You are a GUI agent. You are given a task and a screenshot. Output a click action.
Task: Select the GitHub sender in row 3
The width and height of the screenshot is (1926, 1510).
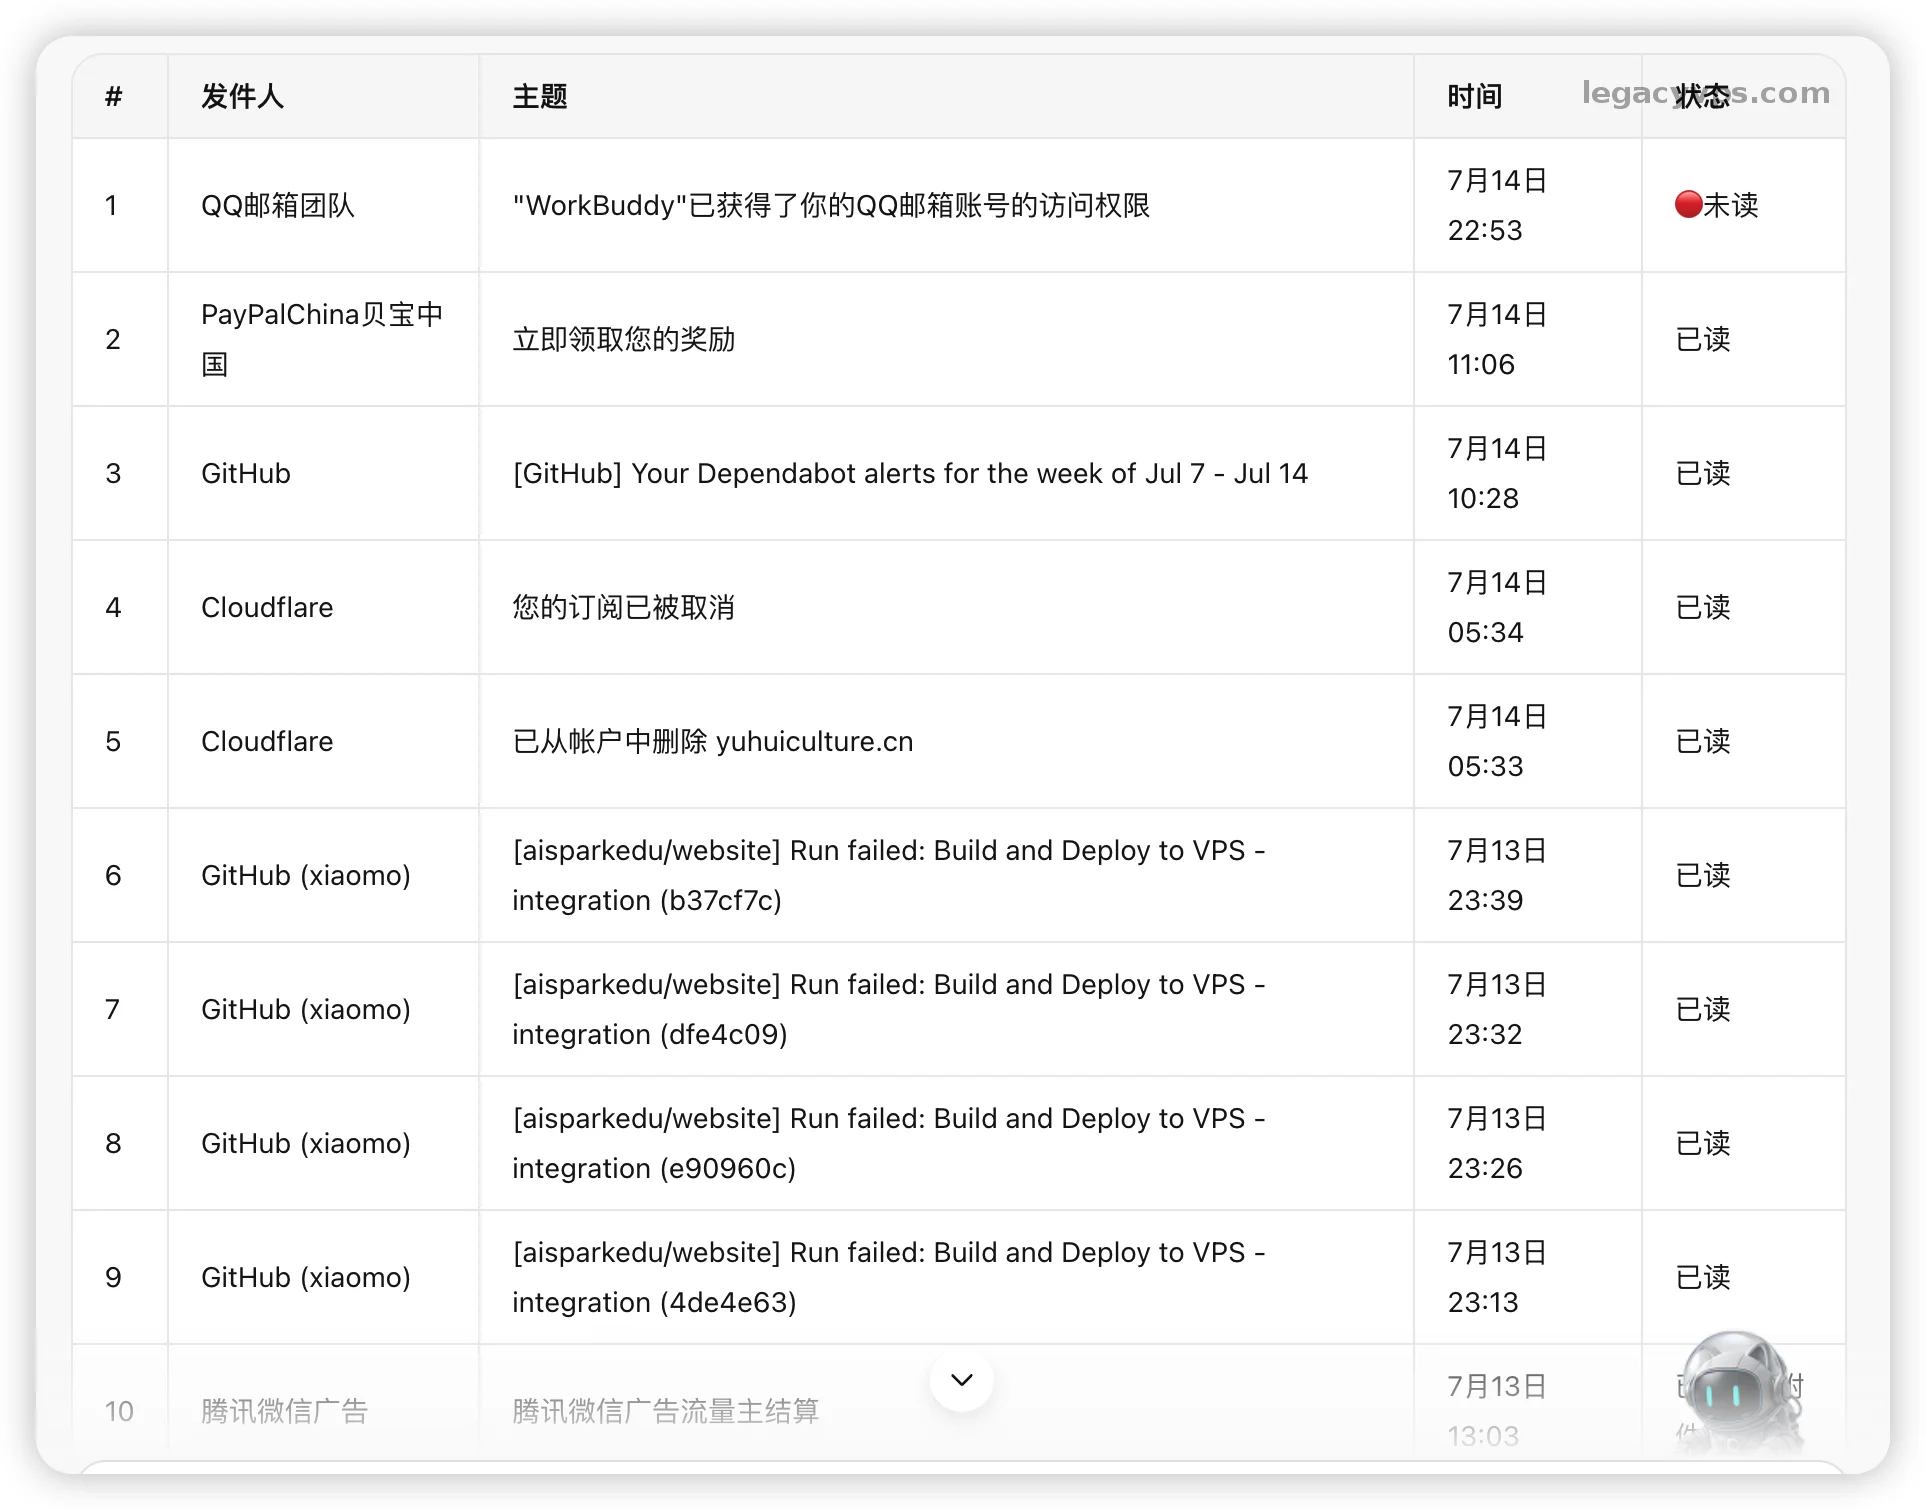(246, 473)
